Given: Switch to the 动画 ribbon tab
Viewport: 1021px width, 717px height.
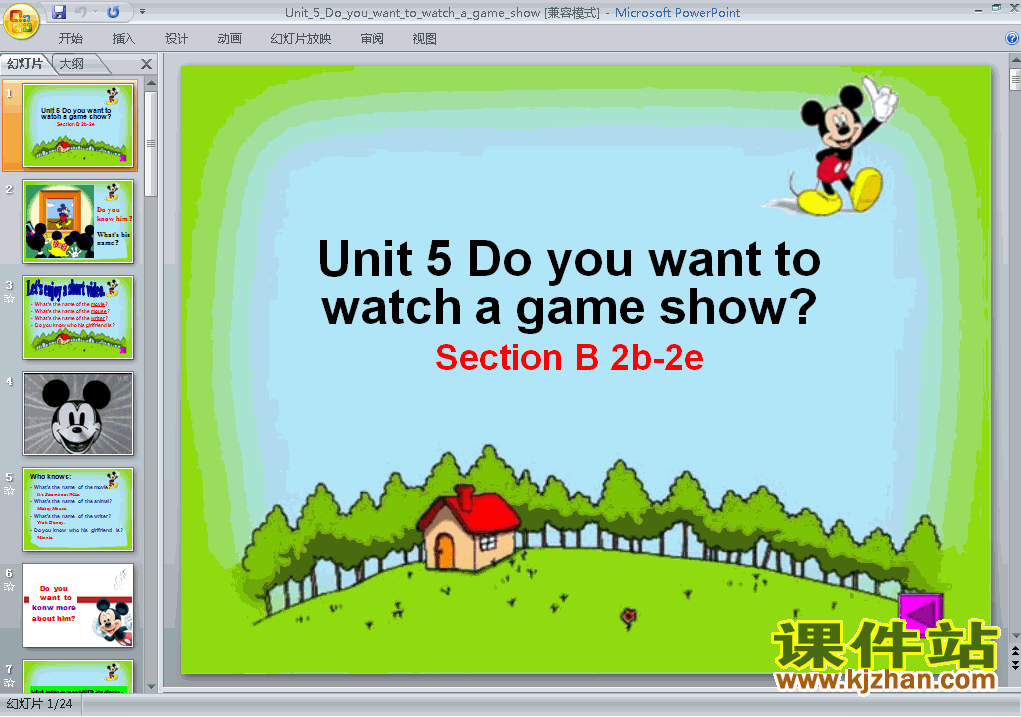Looking at the screenshot, I should (x=229, y=38).
